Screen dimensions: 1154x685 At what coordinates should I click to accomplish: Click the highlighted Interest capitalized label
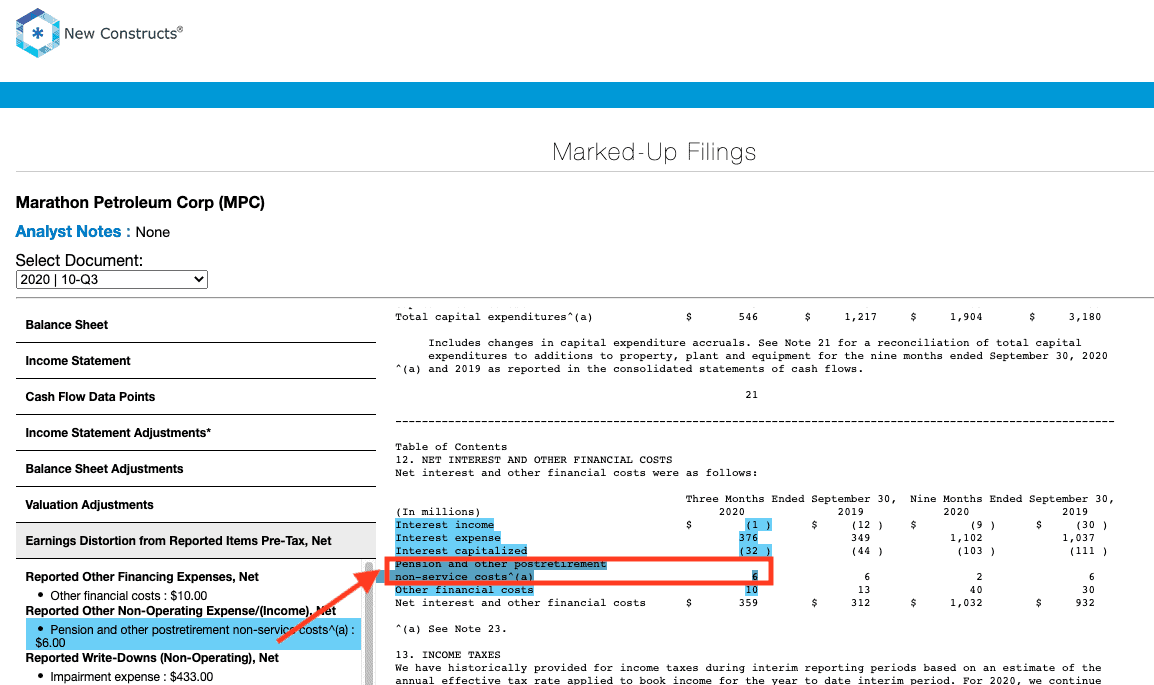(461, 551)
